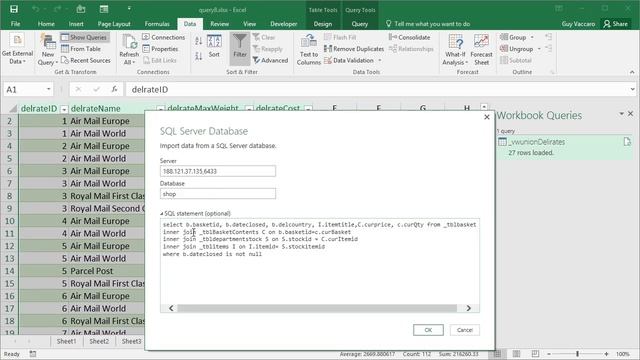Click Flash Fill
Image resolution: width=640 pixels, height=360 pixels.
(340, 37)
